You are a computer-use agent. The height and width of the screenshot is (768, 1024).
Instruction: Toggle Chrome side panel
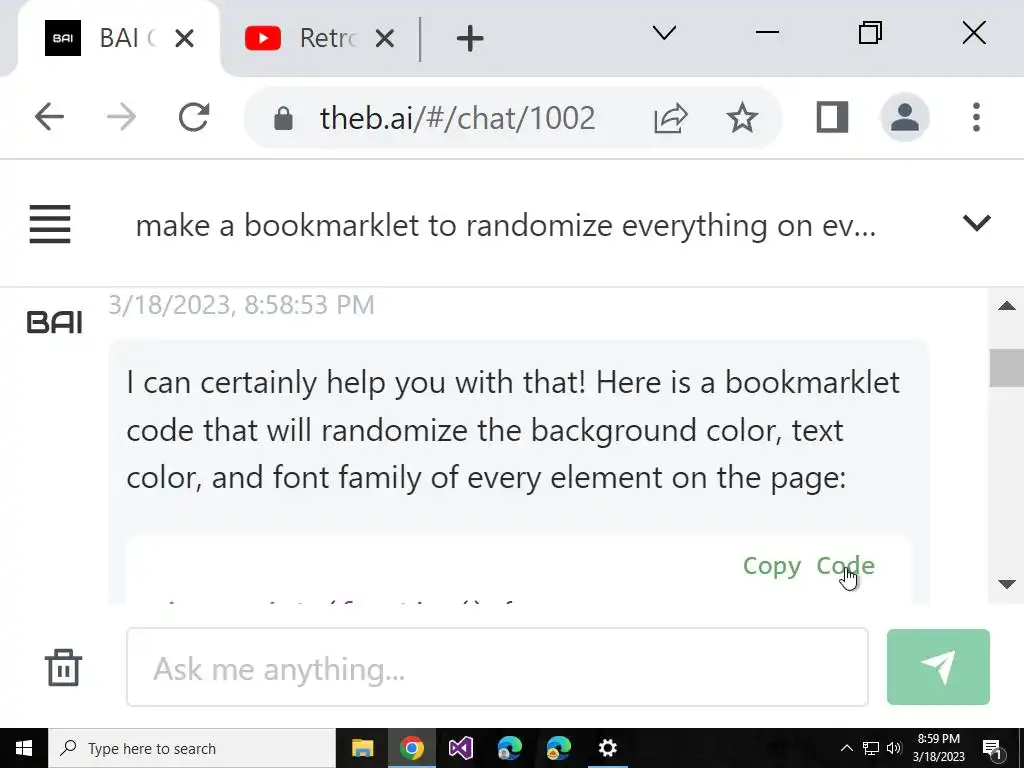pos(832,118)
